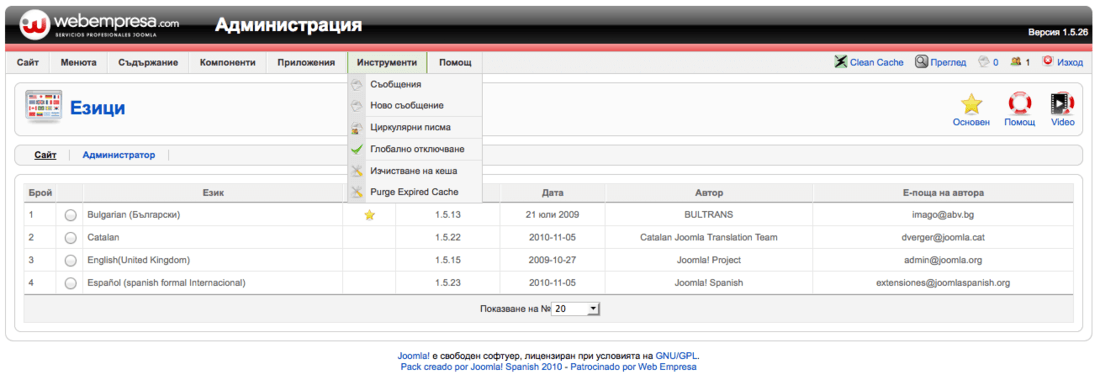This screenshot has height=380, width=1100.
Task: Click the Инструменти menu
Action: pyautogui.click(x=387, y=62)
